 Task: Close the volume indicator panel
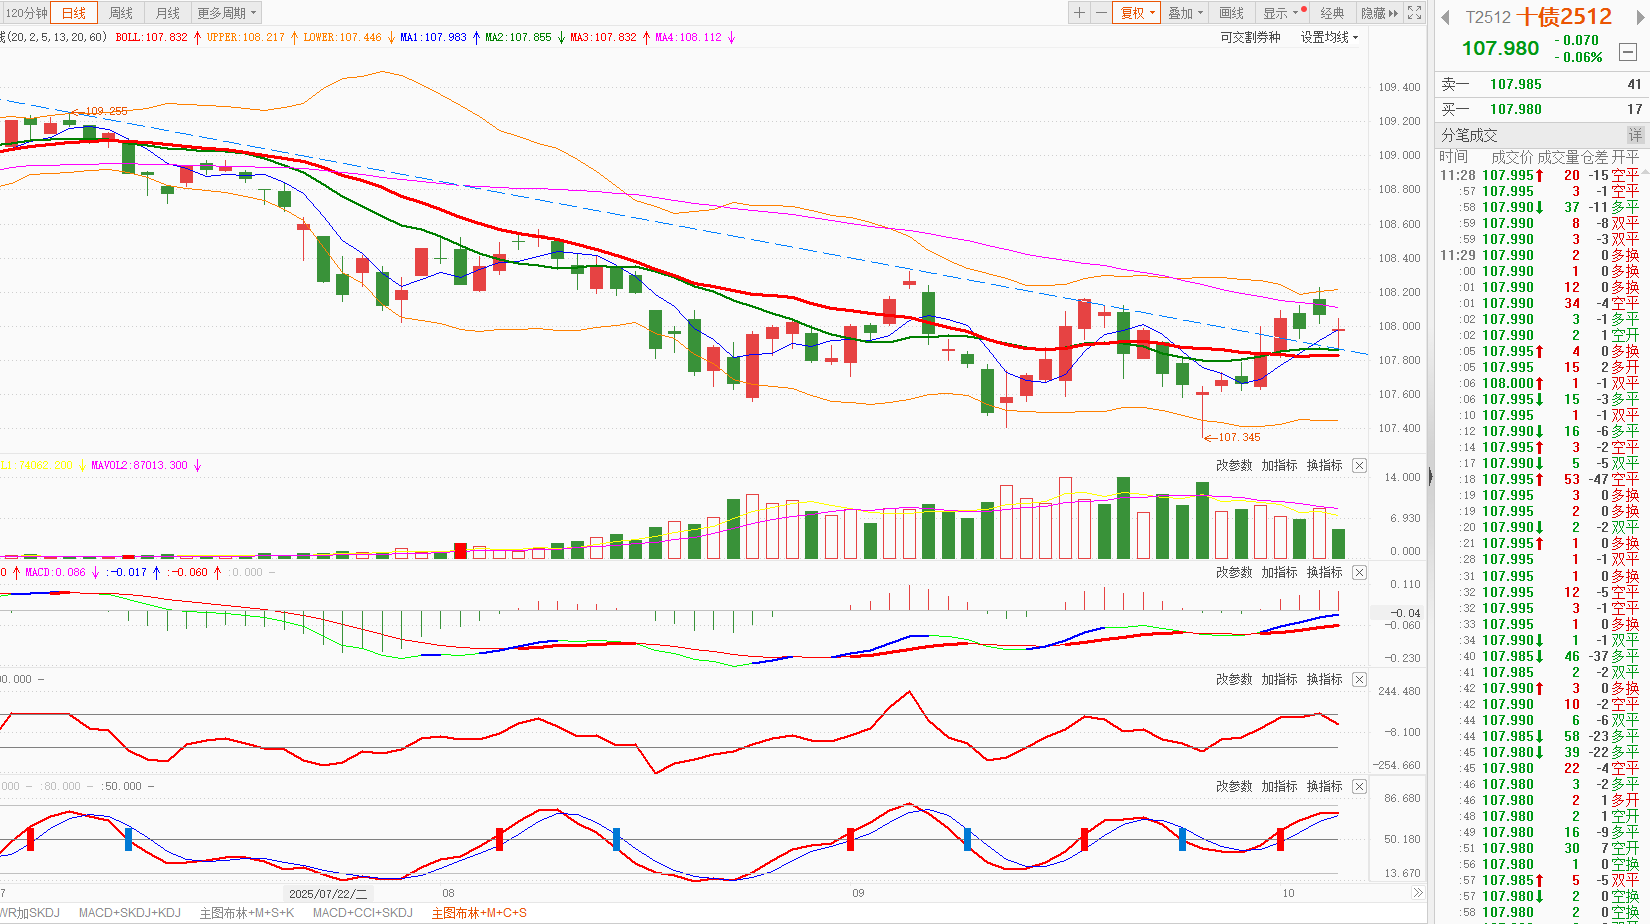pos(1359,465)
